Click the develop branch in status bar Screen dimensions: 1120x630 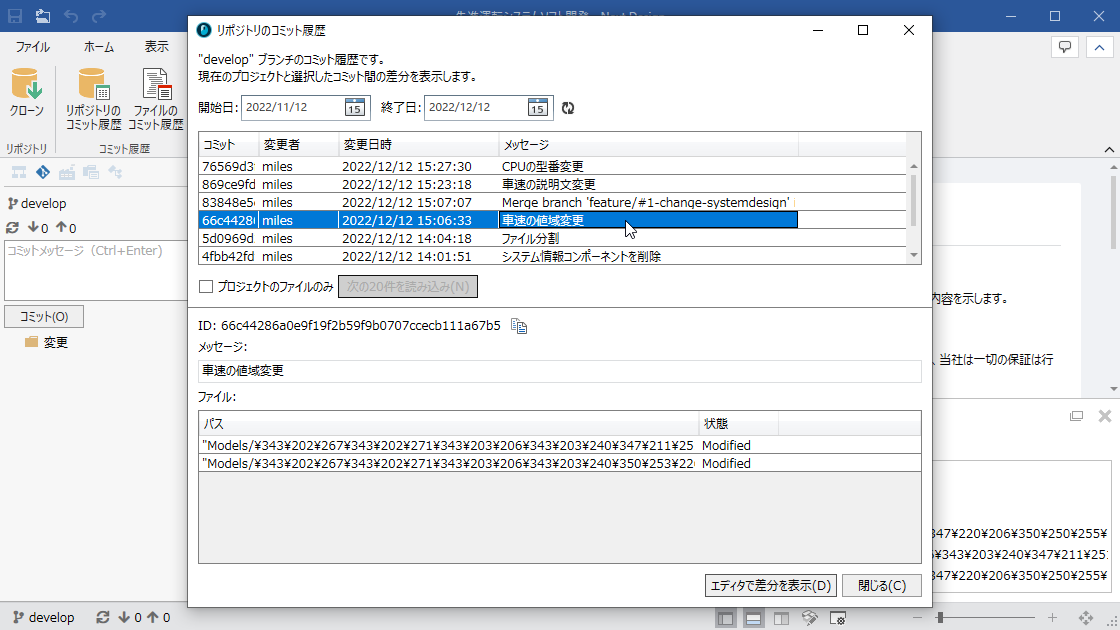tap(44, 617)
